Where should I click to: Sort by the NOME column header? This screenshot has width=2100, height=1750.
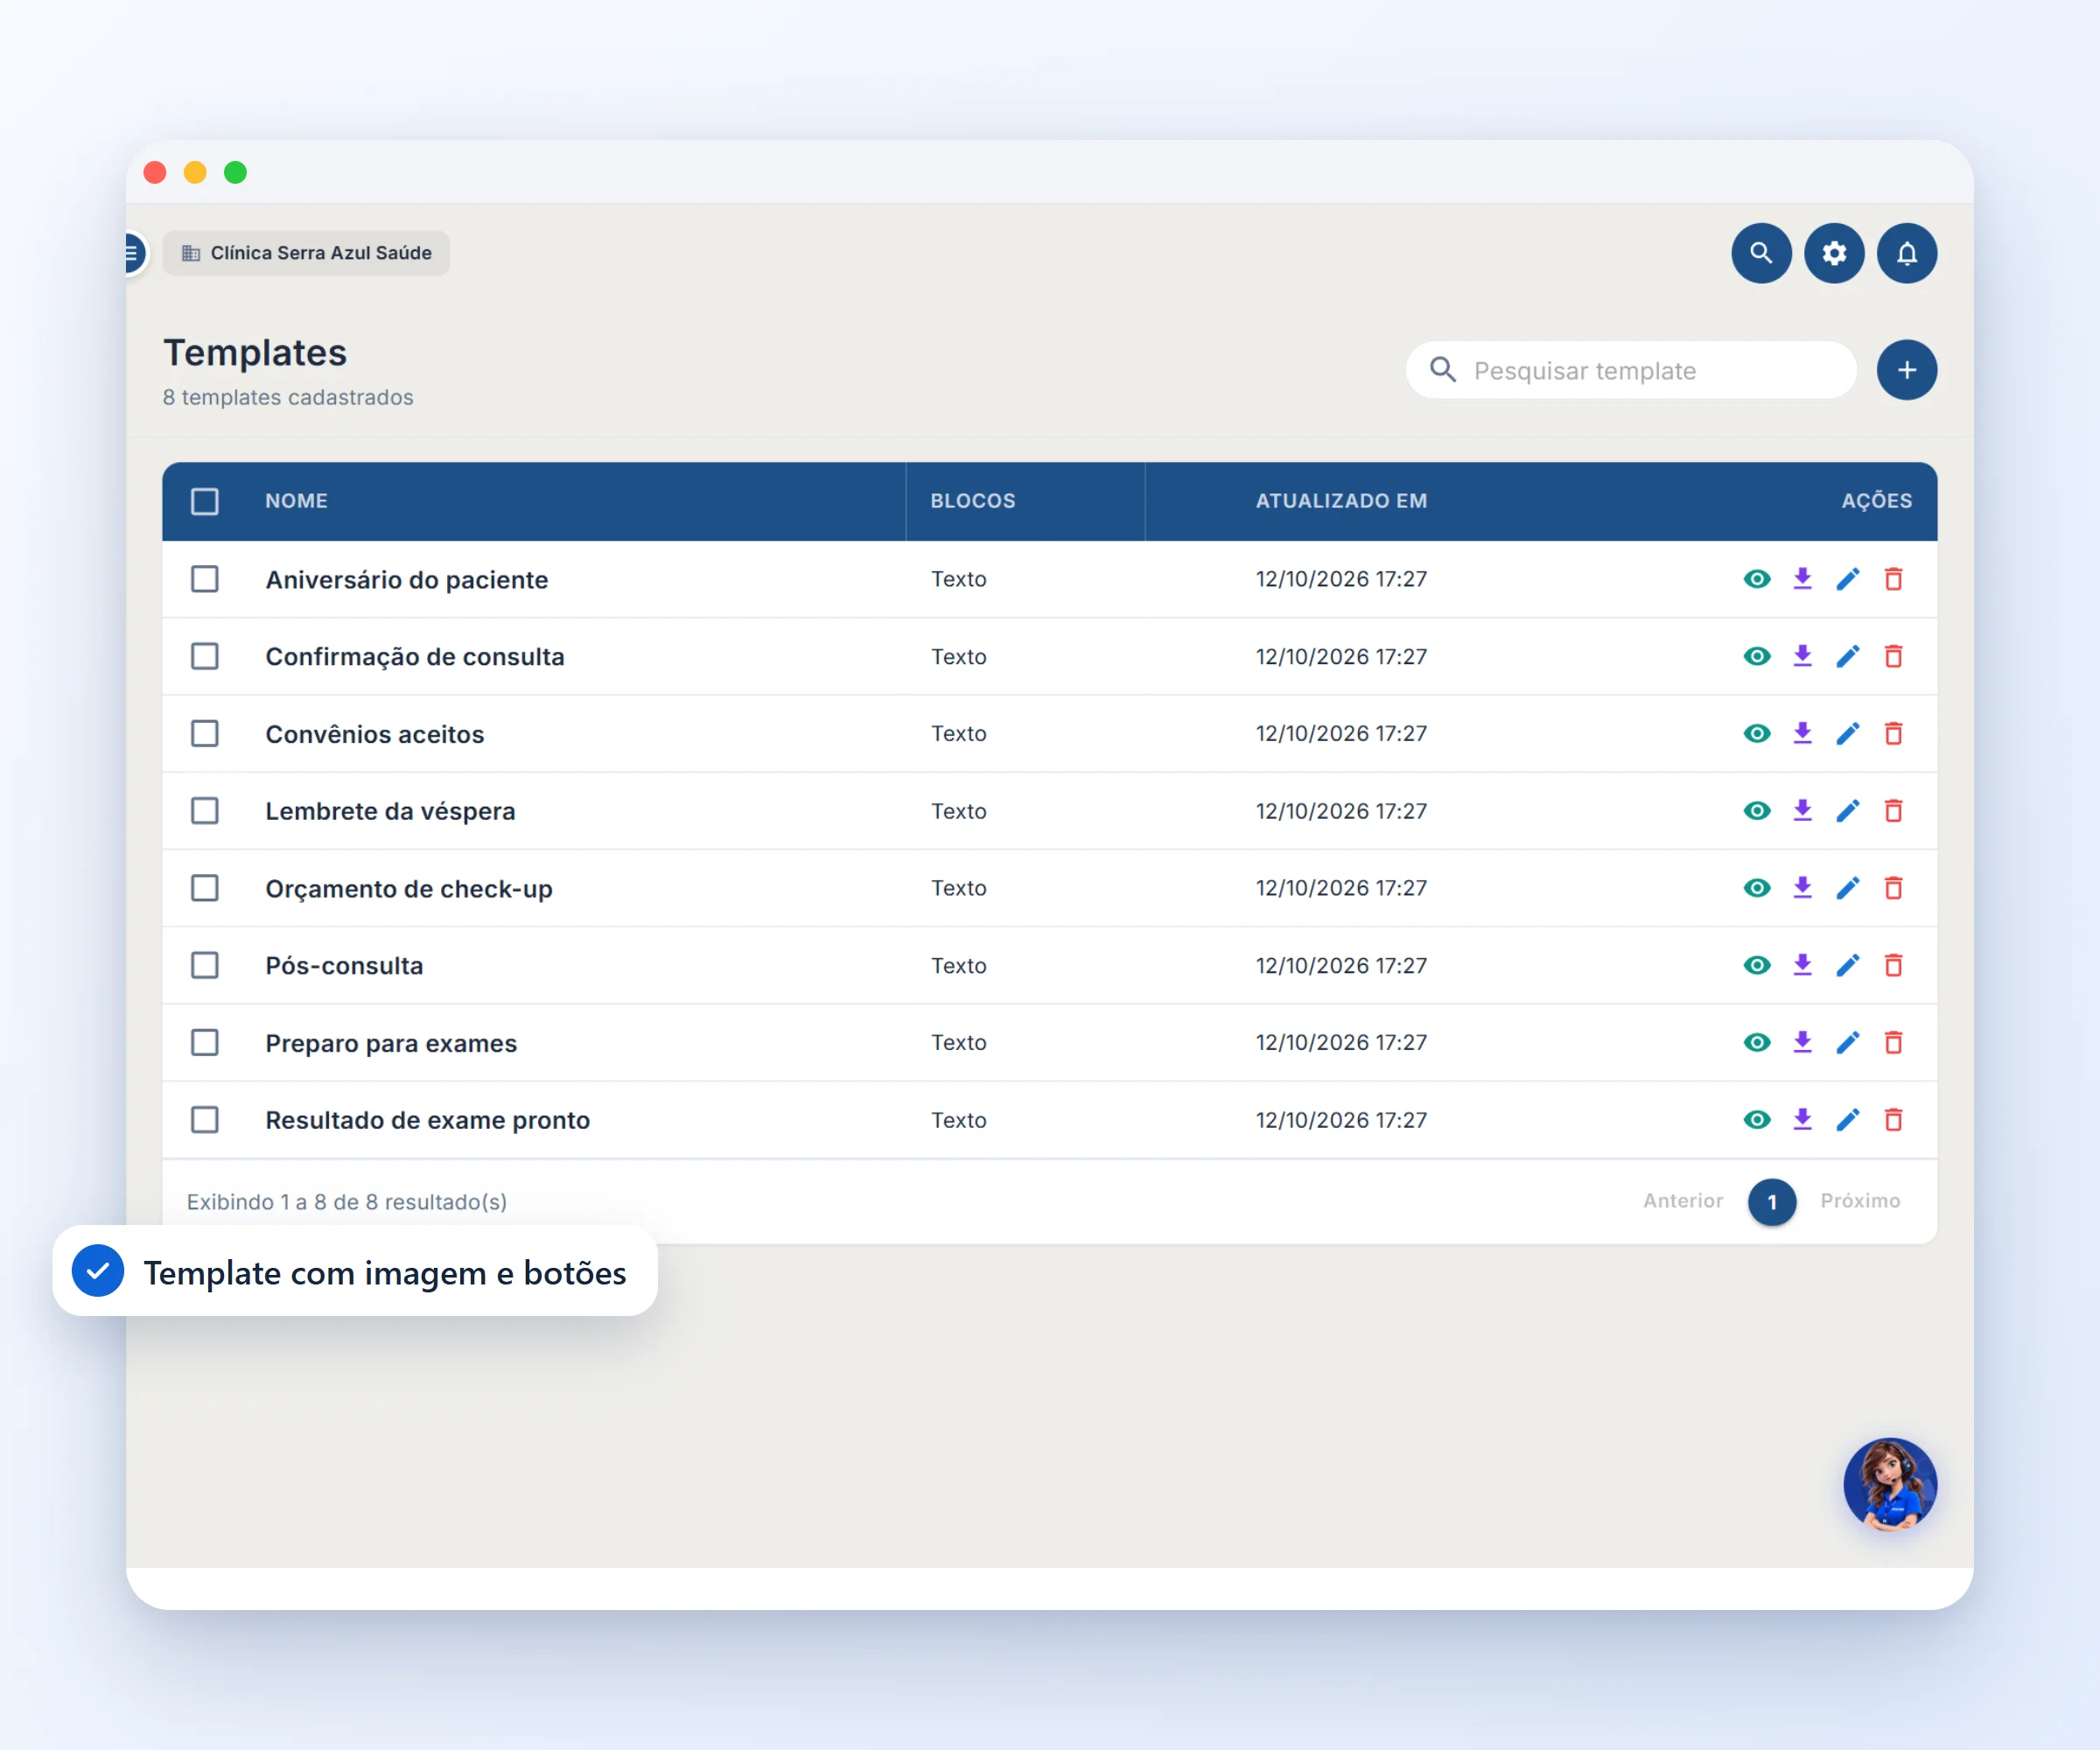[296, 501]
